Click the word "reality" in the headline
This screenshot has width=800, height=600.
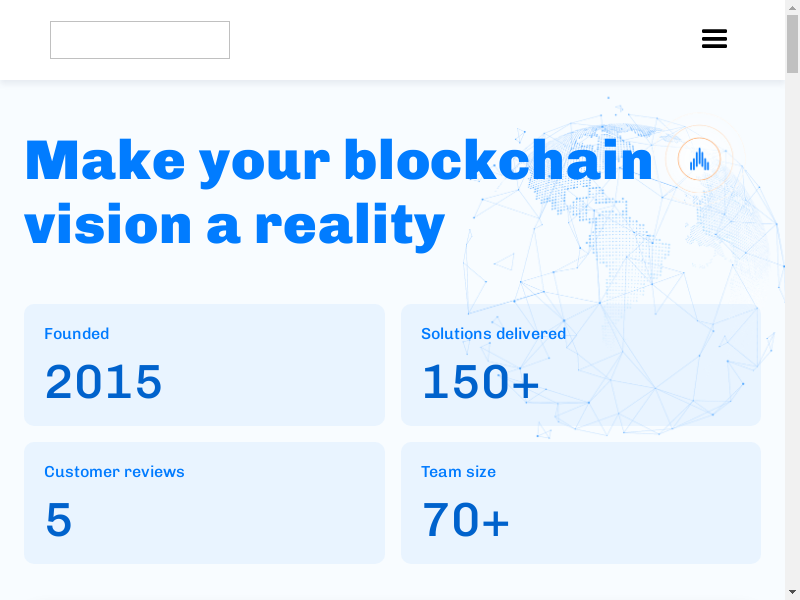[350, 224]
